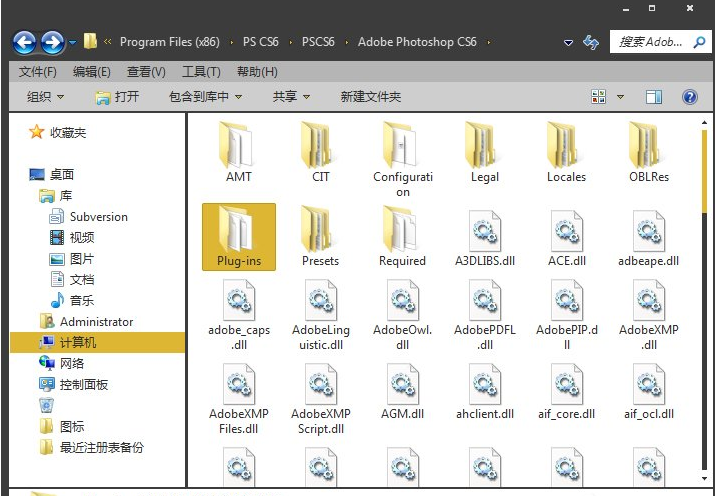Open the 工具(T) menu
This screenshot has width=715, height=496.
pos(201,72)
